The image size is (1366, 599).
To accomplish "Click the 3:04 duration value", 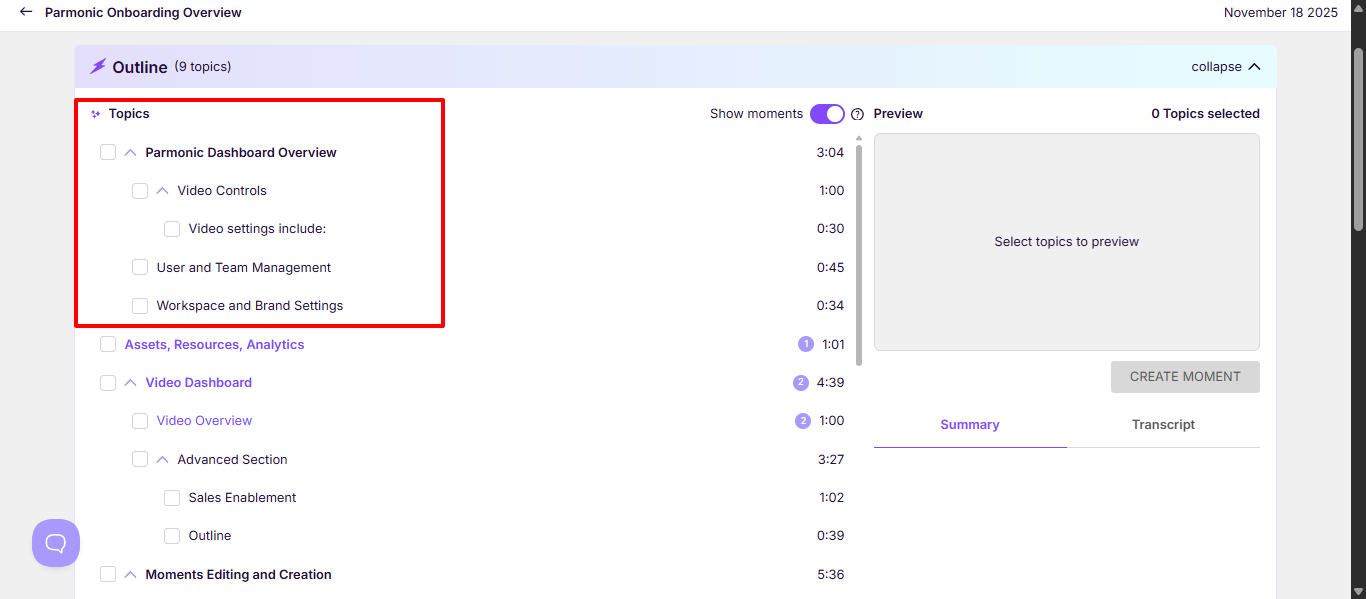I will pyautogui.click(x=830, y=153).
